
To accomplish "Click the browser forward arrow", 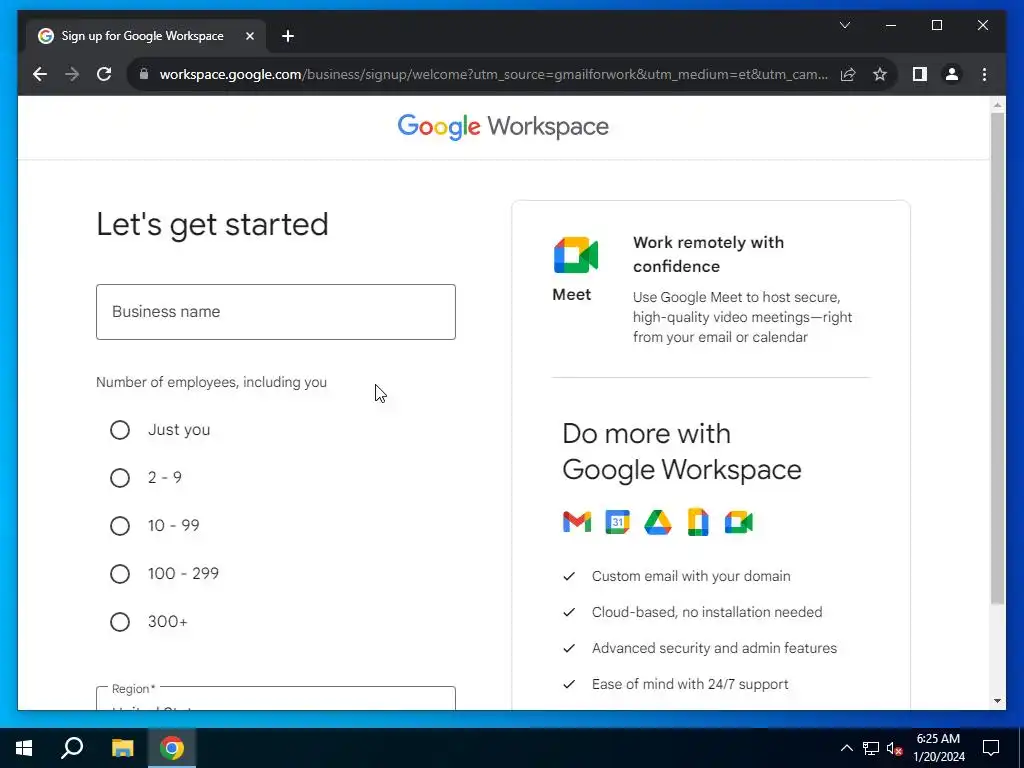I will coord(72,74).
